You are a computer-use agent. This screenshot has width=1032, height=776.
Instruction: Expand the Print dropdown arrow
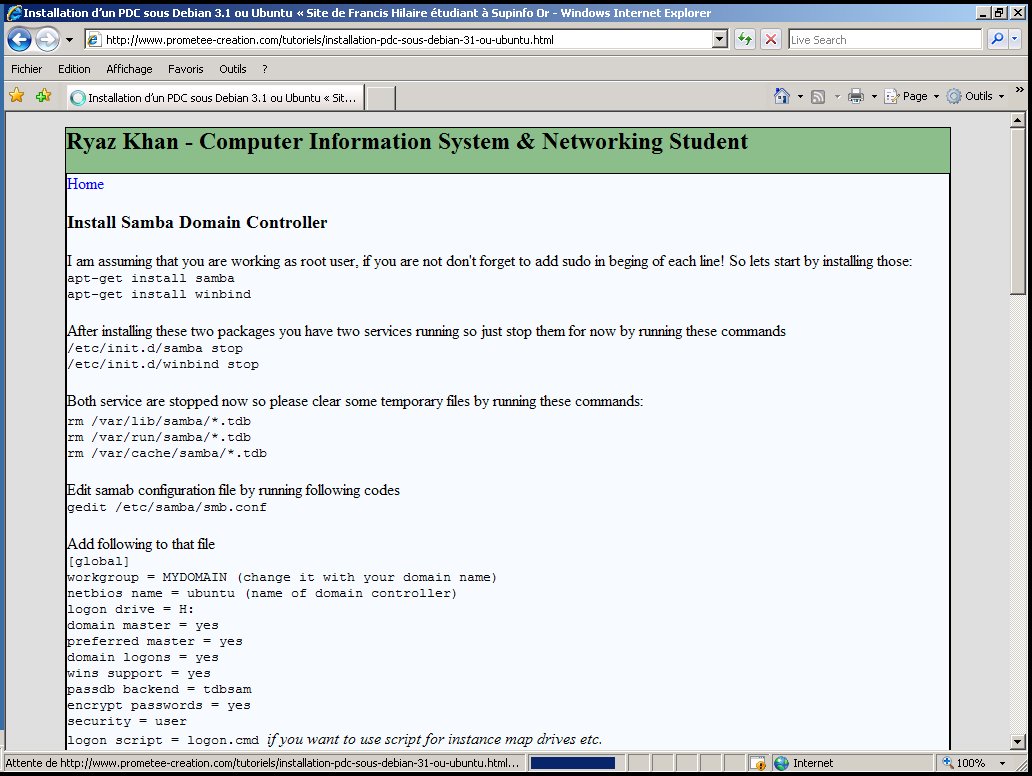pos(874,96)
